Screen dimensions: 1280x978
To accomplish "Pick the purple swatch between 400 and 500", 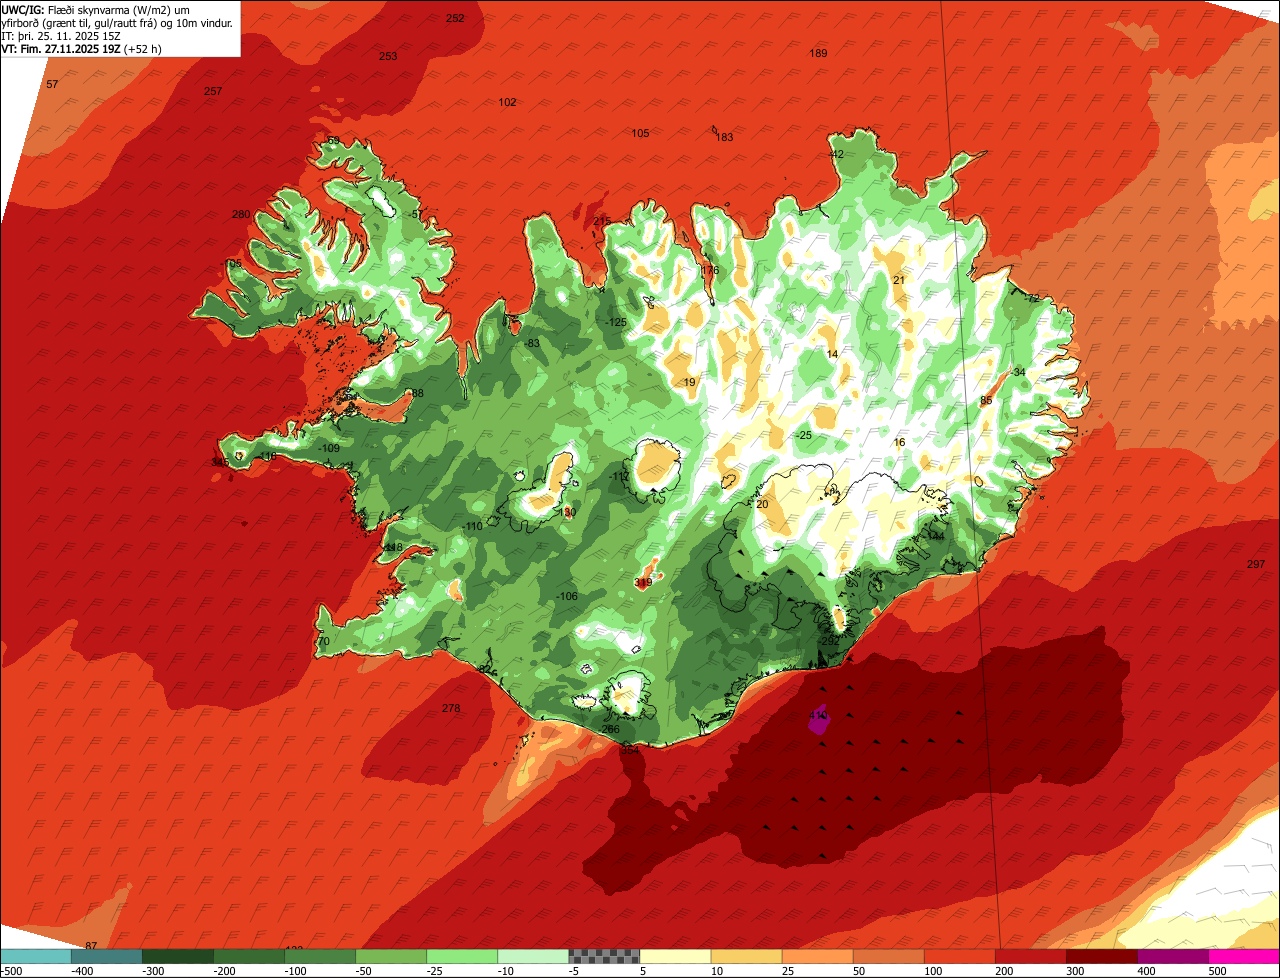I will 1172,956.
